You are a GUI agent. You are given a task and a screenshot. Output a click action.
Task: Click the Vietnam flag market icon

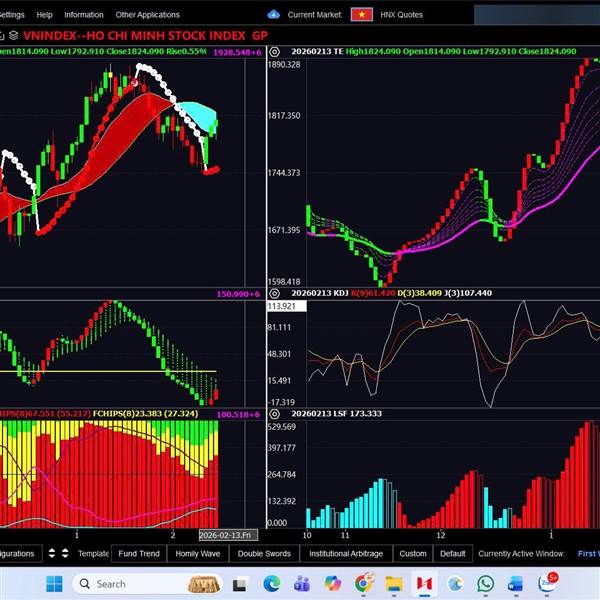pyautogui.click(x=361, y=15)
